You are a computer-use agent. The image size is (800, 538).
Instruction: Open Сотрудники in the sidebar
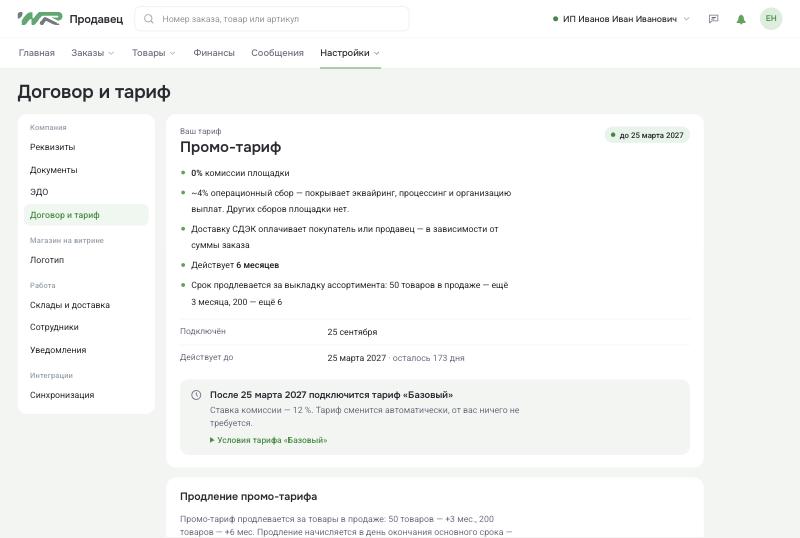tap(86, 327)
